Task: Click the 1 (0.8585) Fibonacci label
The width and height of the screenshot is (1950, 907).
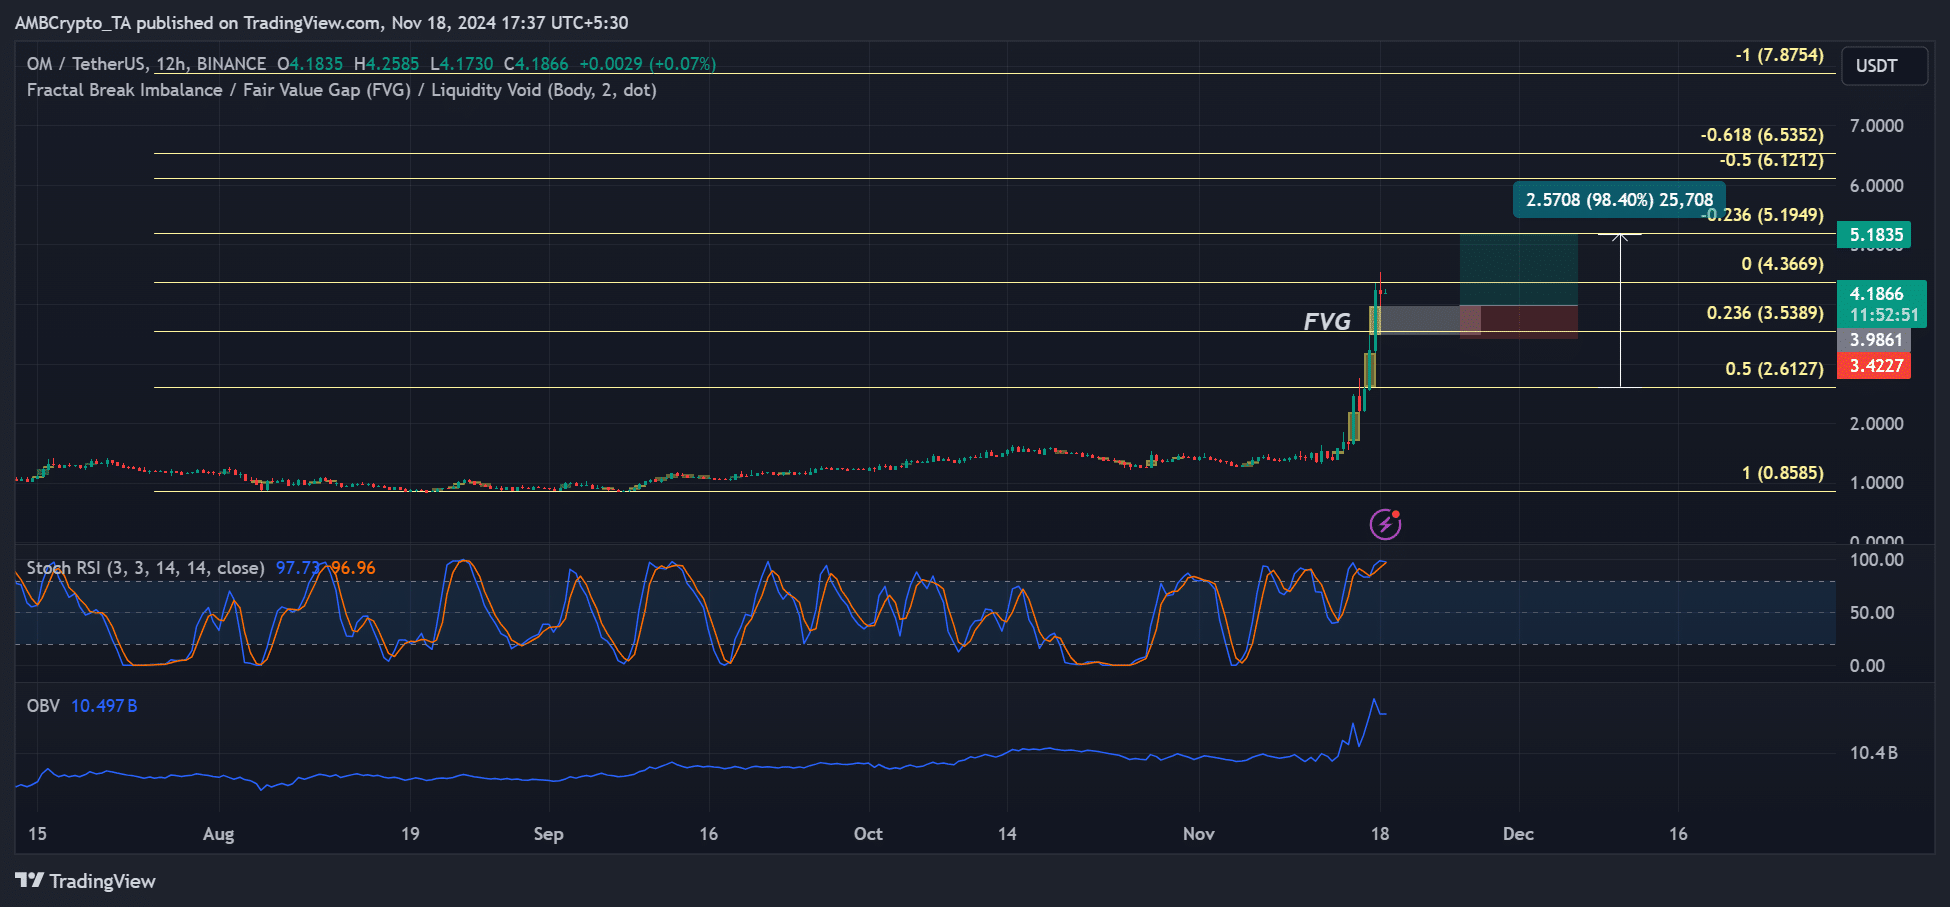Action: click(1782, 473)
